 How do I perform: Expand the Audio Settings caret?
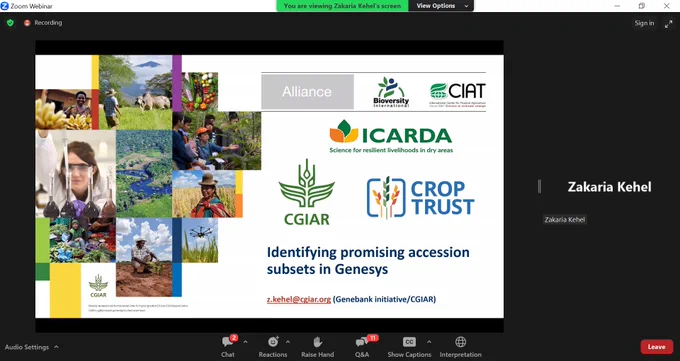56,347
